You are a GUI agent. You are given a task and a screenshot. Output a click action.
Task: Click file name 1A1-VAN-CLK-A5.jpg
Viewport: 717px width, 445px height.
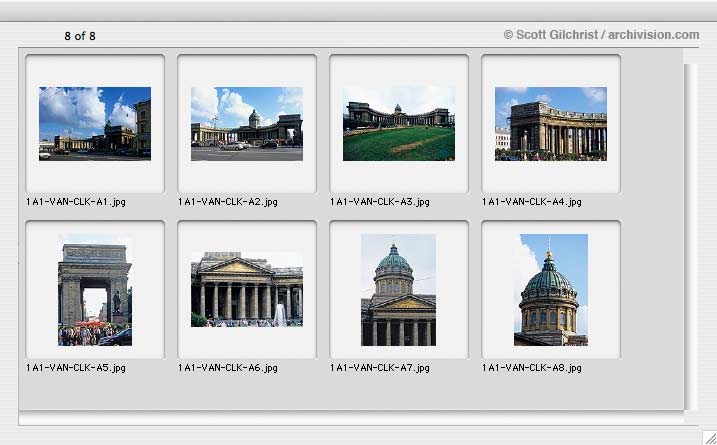click(x=75, y=368)
